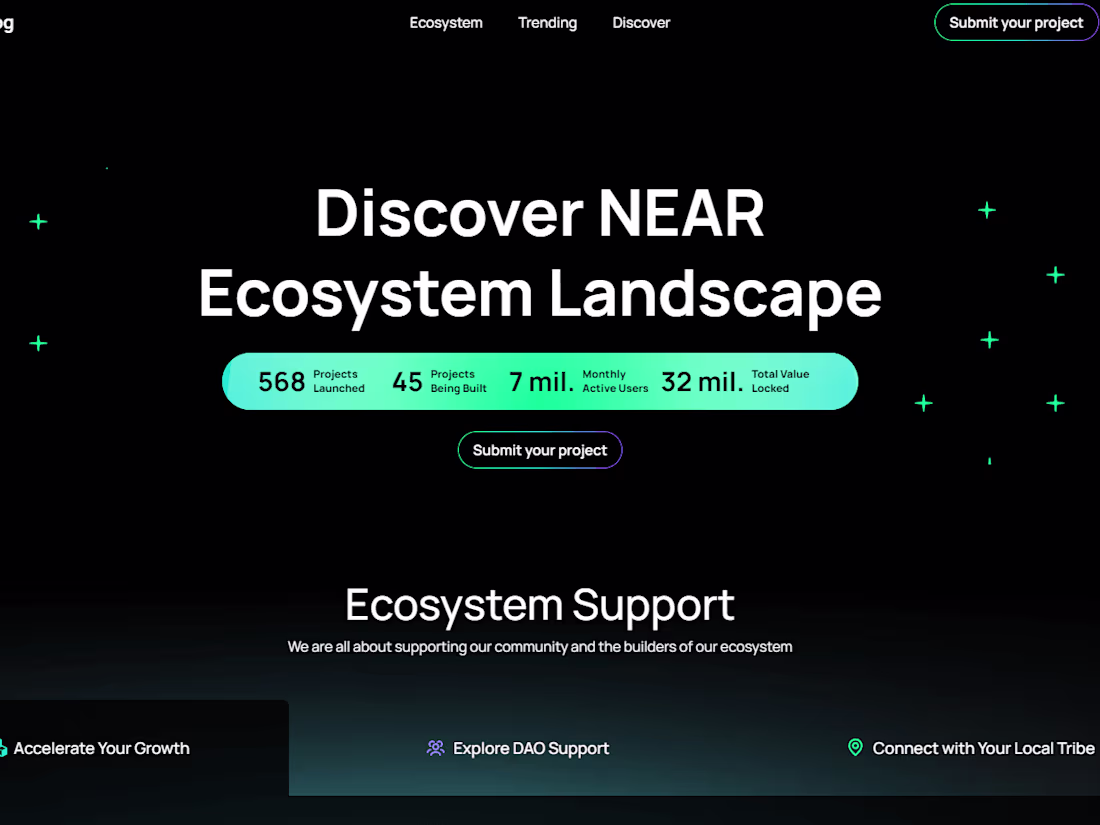Click the 45 Projects Being Built stat
This screenshot has height=825, width=1100.
tap(442, 381)
